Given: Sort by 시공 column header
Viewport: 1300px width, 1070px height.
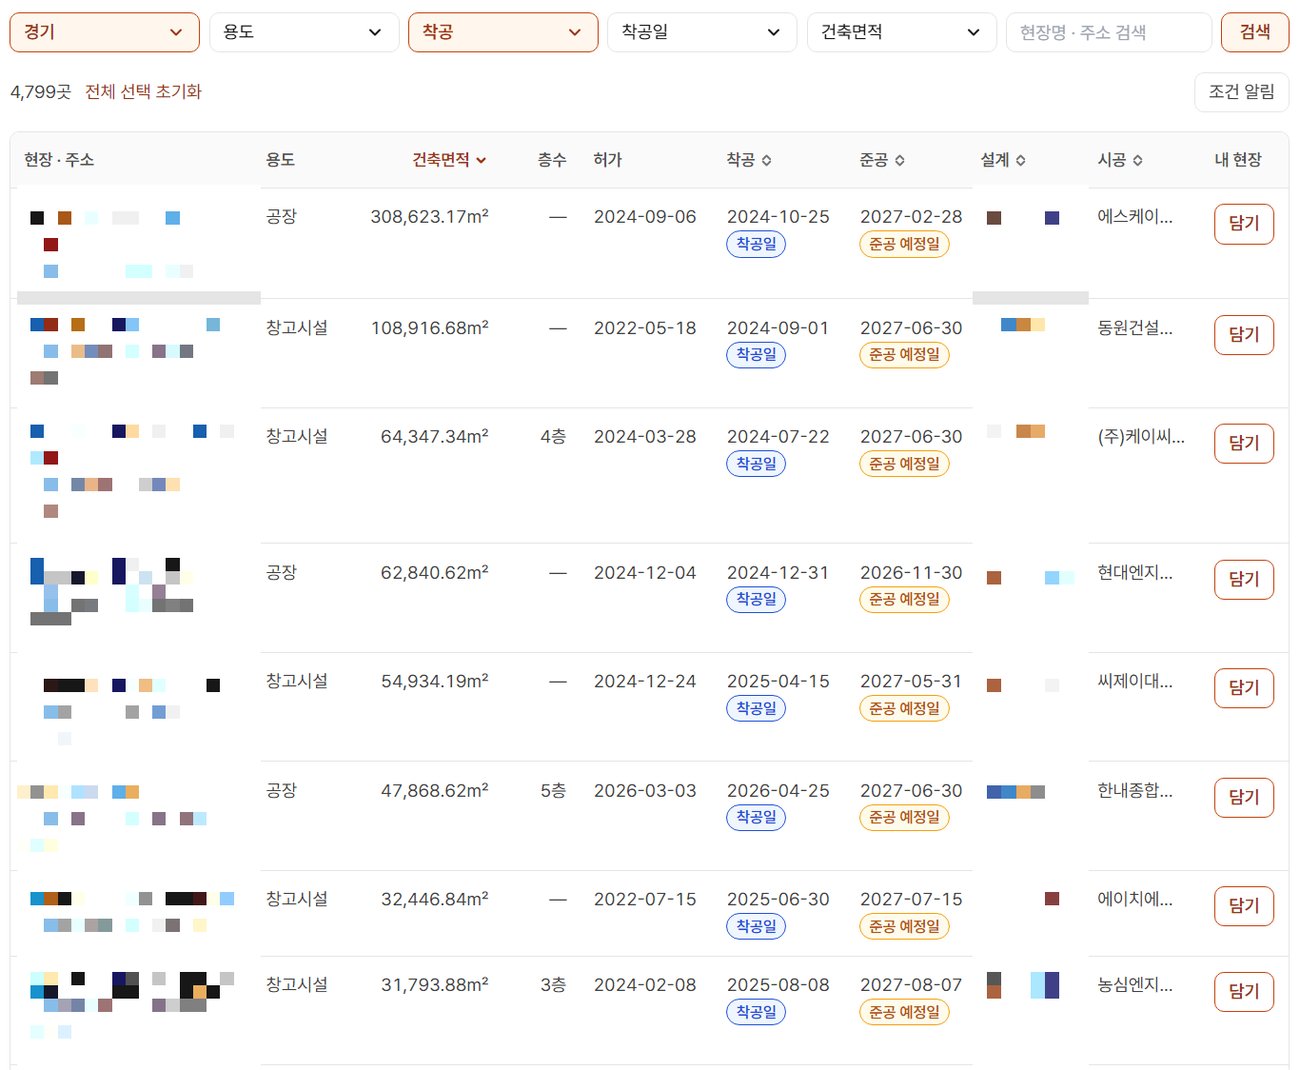Looking at the screenshot, I should (x=1120, y=160).
